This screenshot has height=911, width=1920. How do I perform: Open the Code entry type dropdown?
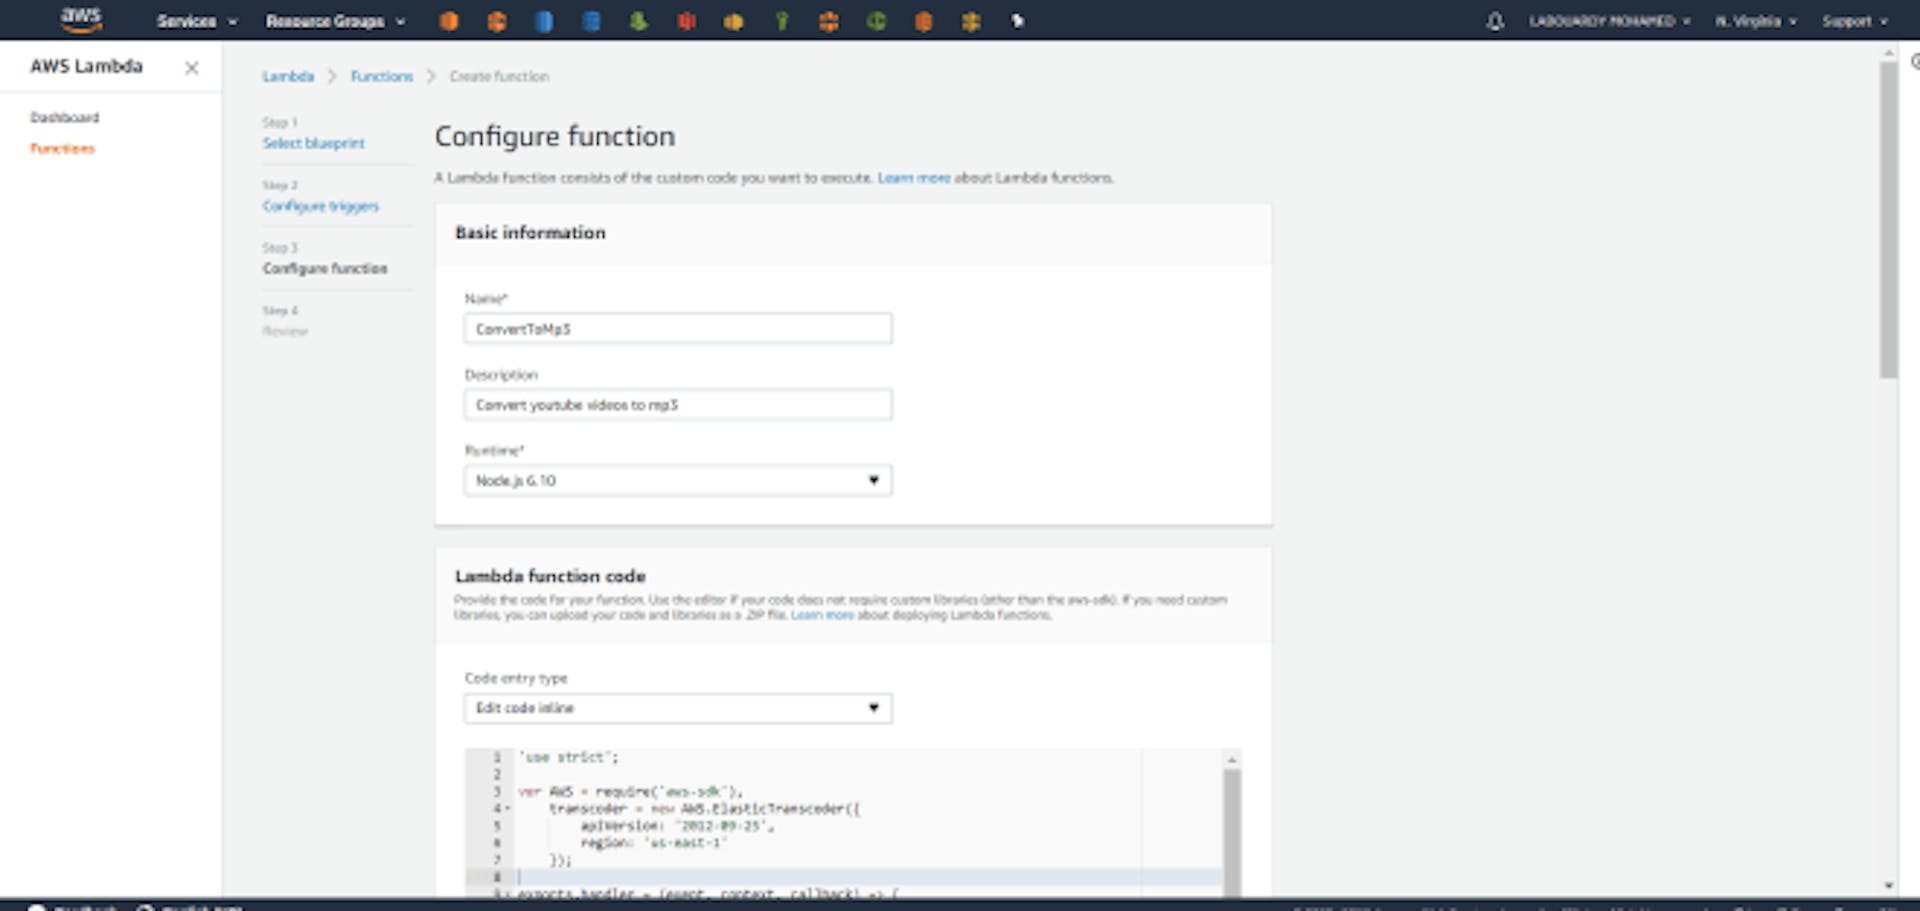pyautogui.click(x=677, y=708)
